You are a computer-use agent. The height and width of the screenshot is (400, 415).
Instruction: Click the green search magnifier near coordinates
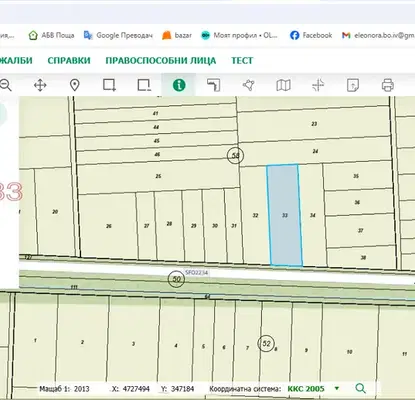[x=360, y=388]
